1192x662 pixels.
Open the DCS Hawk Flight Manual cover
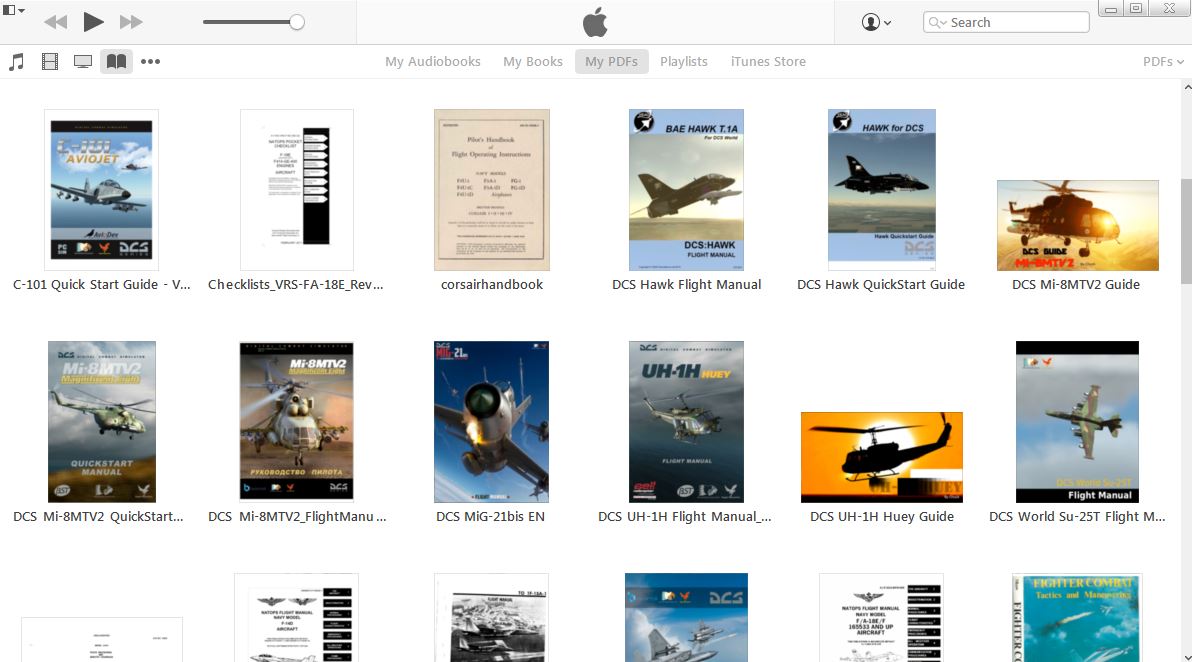(x=686, y=190)
